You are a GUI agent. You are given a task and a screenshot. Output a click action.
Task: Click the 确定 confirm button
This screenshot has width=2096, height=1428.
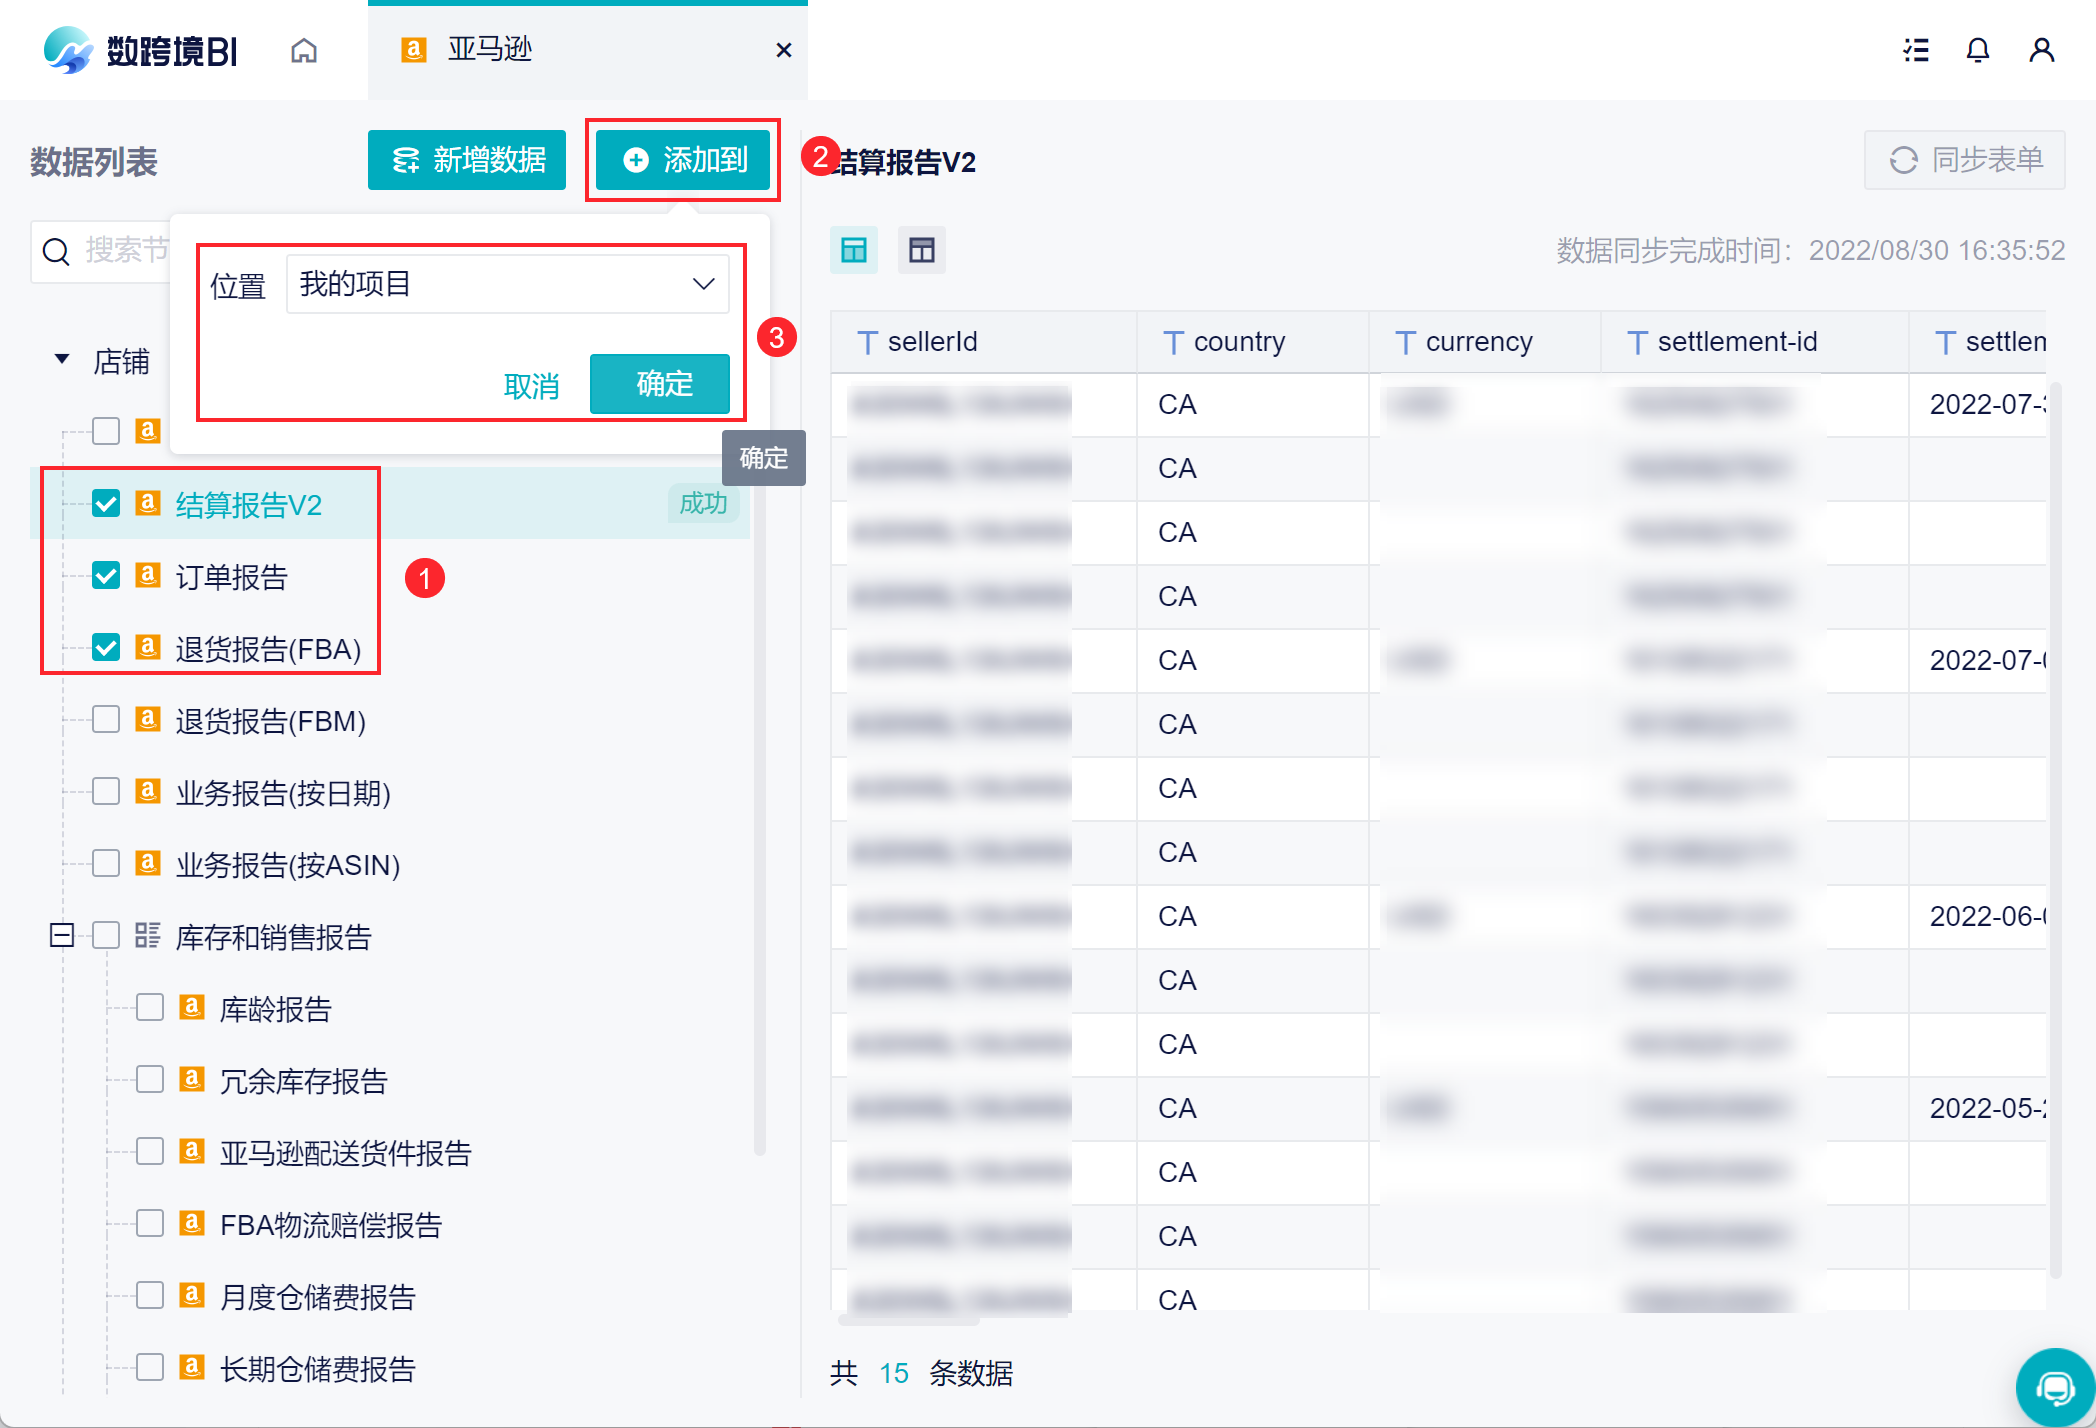click(660, 384)
